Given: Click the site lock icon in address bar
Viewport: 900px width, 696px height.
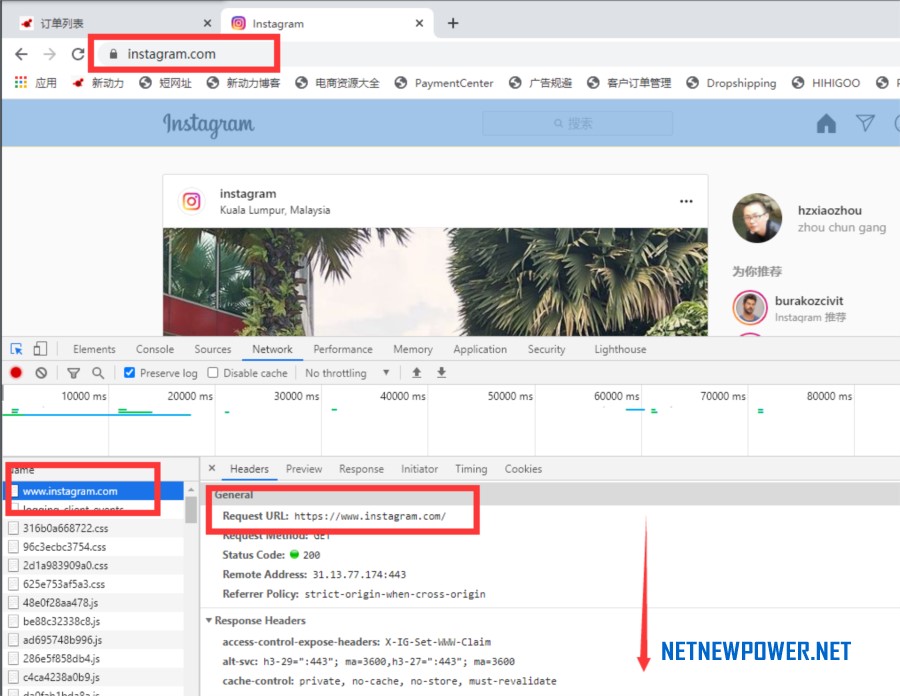Looking at the screenshot, I should [114, 54].
